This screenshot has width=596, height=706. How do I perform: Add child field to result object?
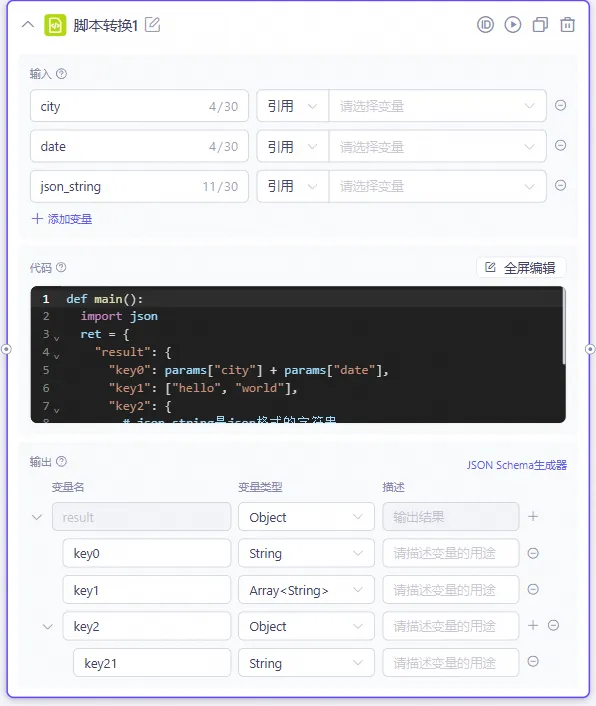(x=533, y=516)
